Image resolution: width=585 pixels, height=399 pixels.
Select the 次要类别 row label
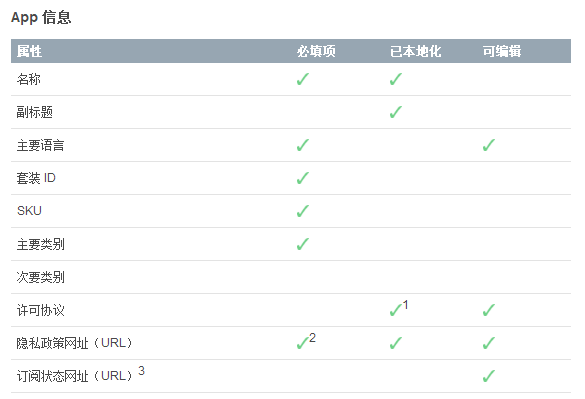(x=41, y=277)
